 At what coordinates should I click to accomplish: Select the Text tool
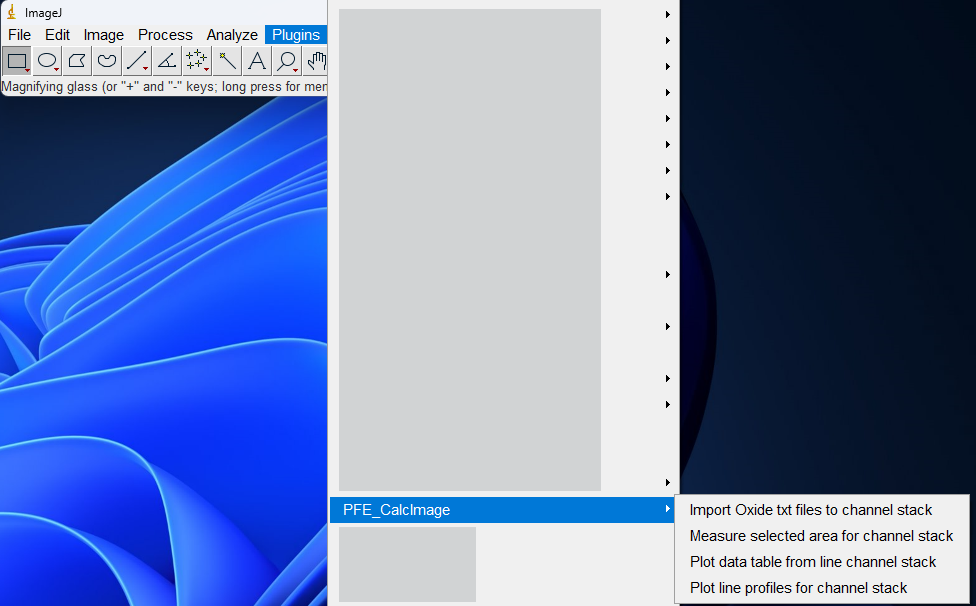coord(257,61)
